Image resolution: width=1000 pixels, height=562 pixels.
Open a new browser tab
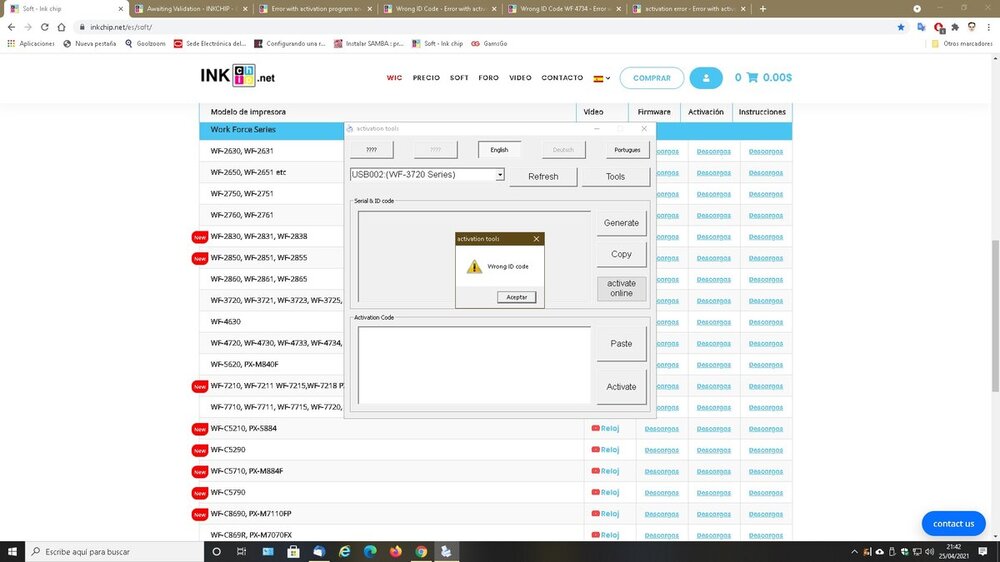click(763, 8)
